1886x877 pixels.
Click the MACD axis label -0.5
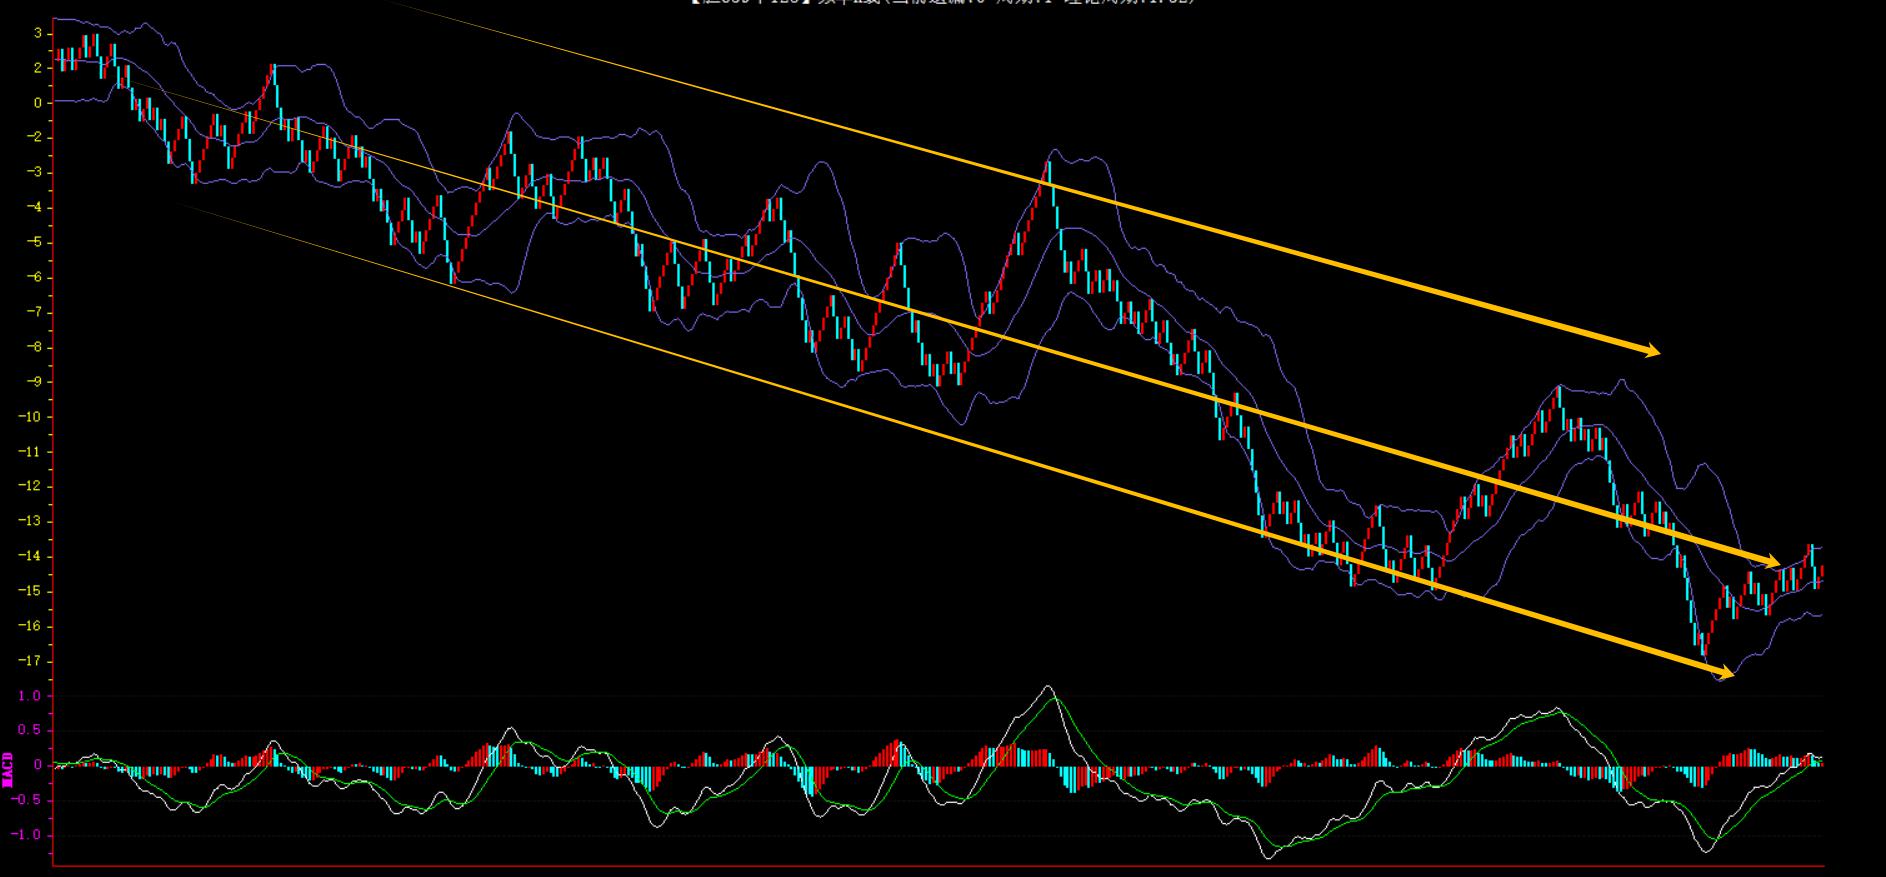(x=29, y=800)
